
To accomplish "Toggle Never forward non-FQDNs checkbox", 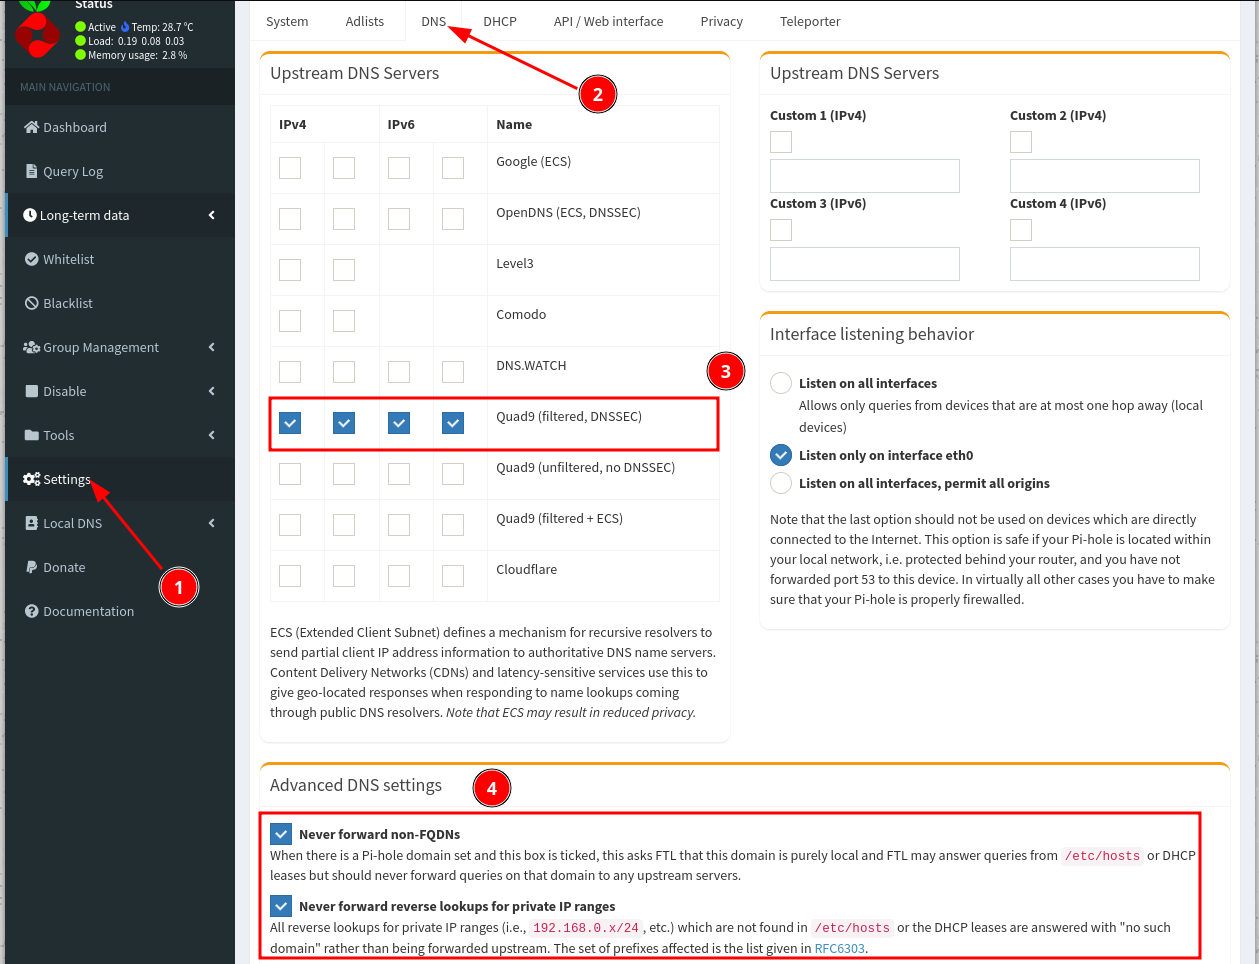I will (281, 834).
